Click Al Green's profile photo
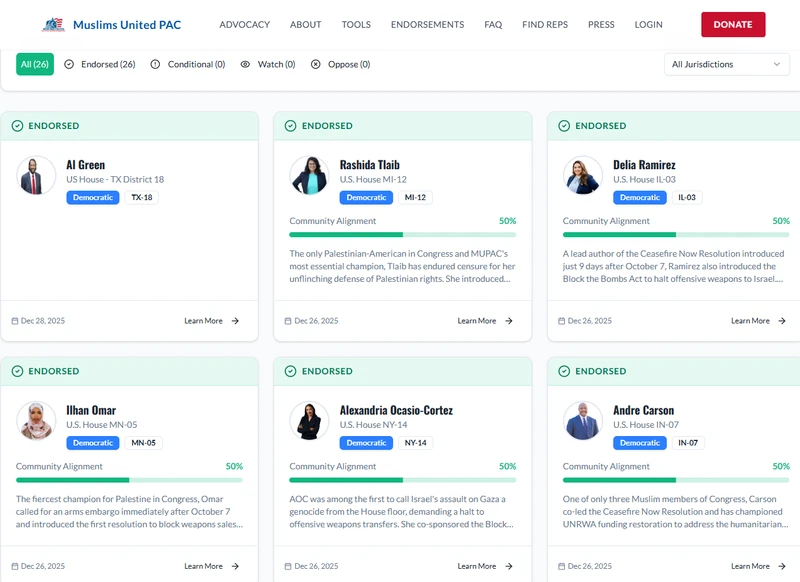Image resolution: width=800 pixels, height=582 pixels. pos(36,175)
